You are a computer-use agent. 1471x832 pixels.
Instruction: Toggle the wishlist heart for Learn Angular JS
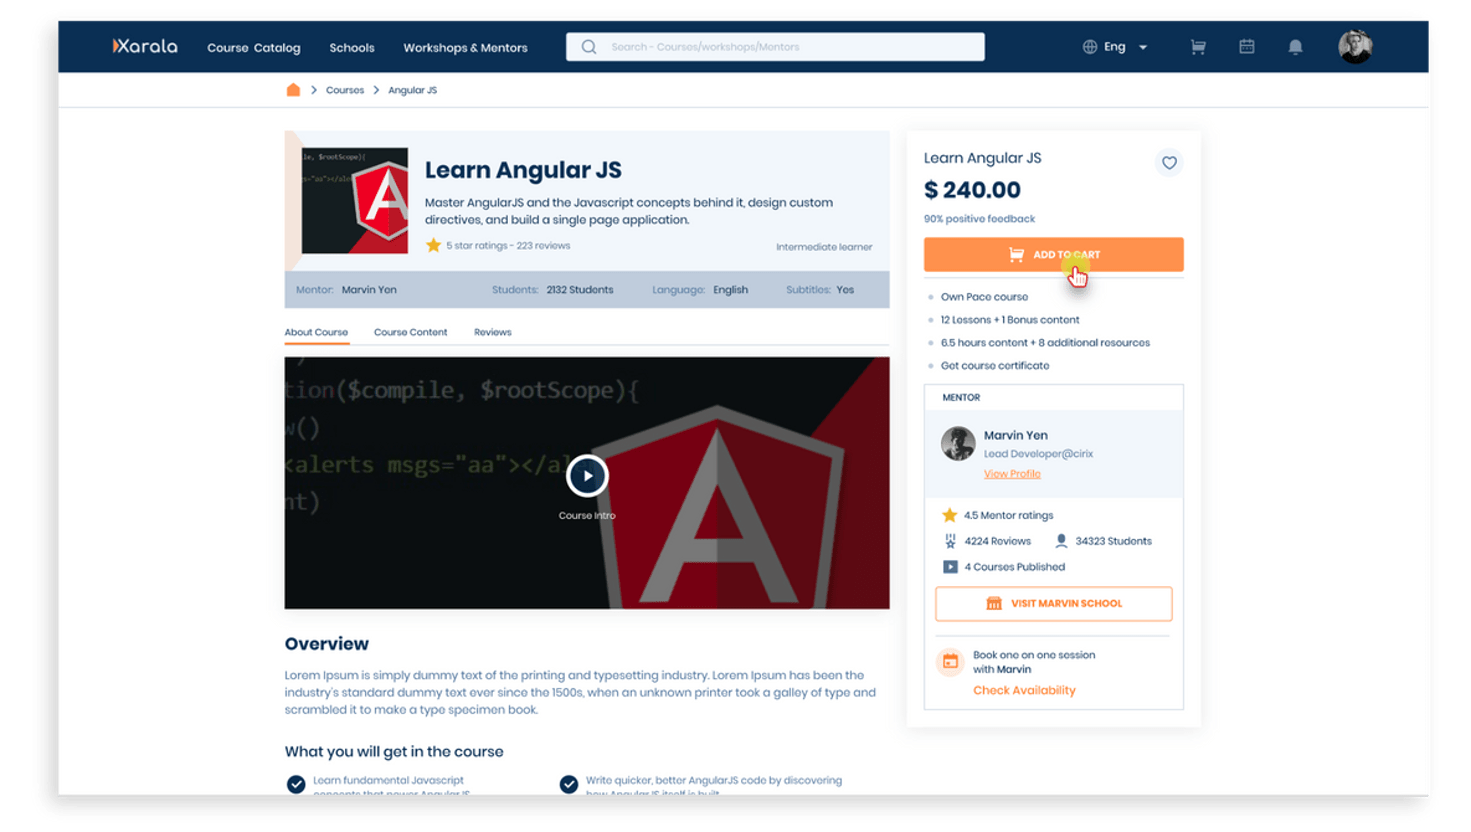tap(1168, 162)
